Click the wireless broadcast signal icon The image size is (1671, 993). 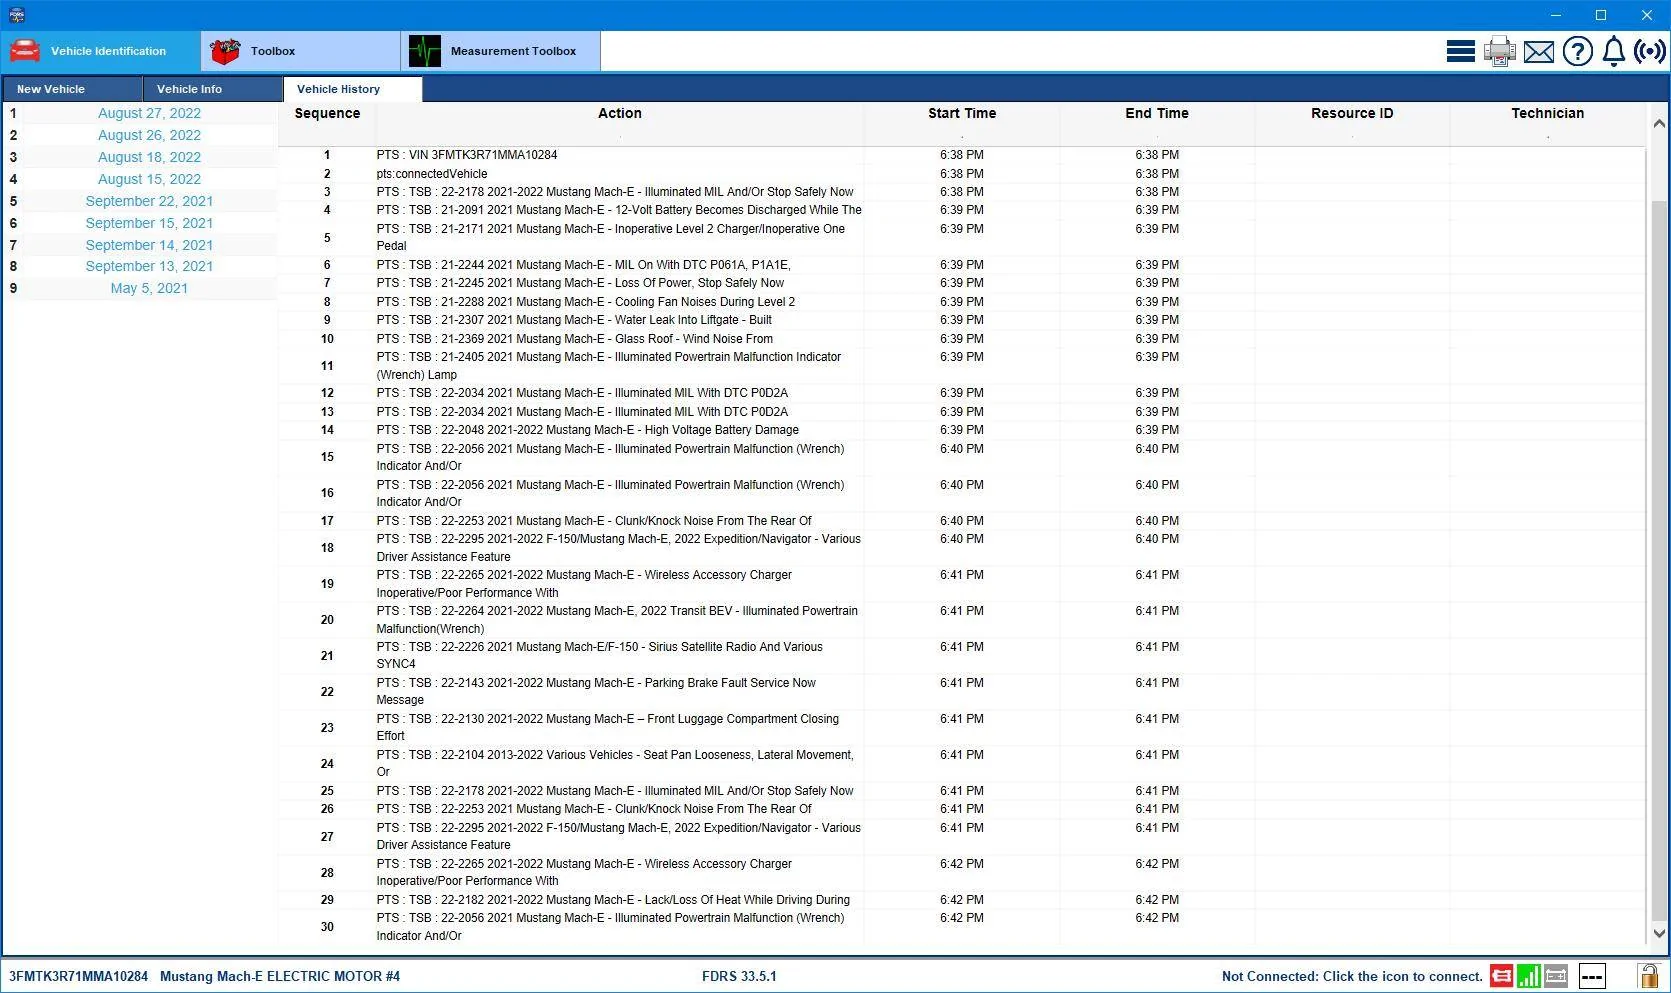click(1649, 51)
